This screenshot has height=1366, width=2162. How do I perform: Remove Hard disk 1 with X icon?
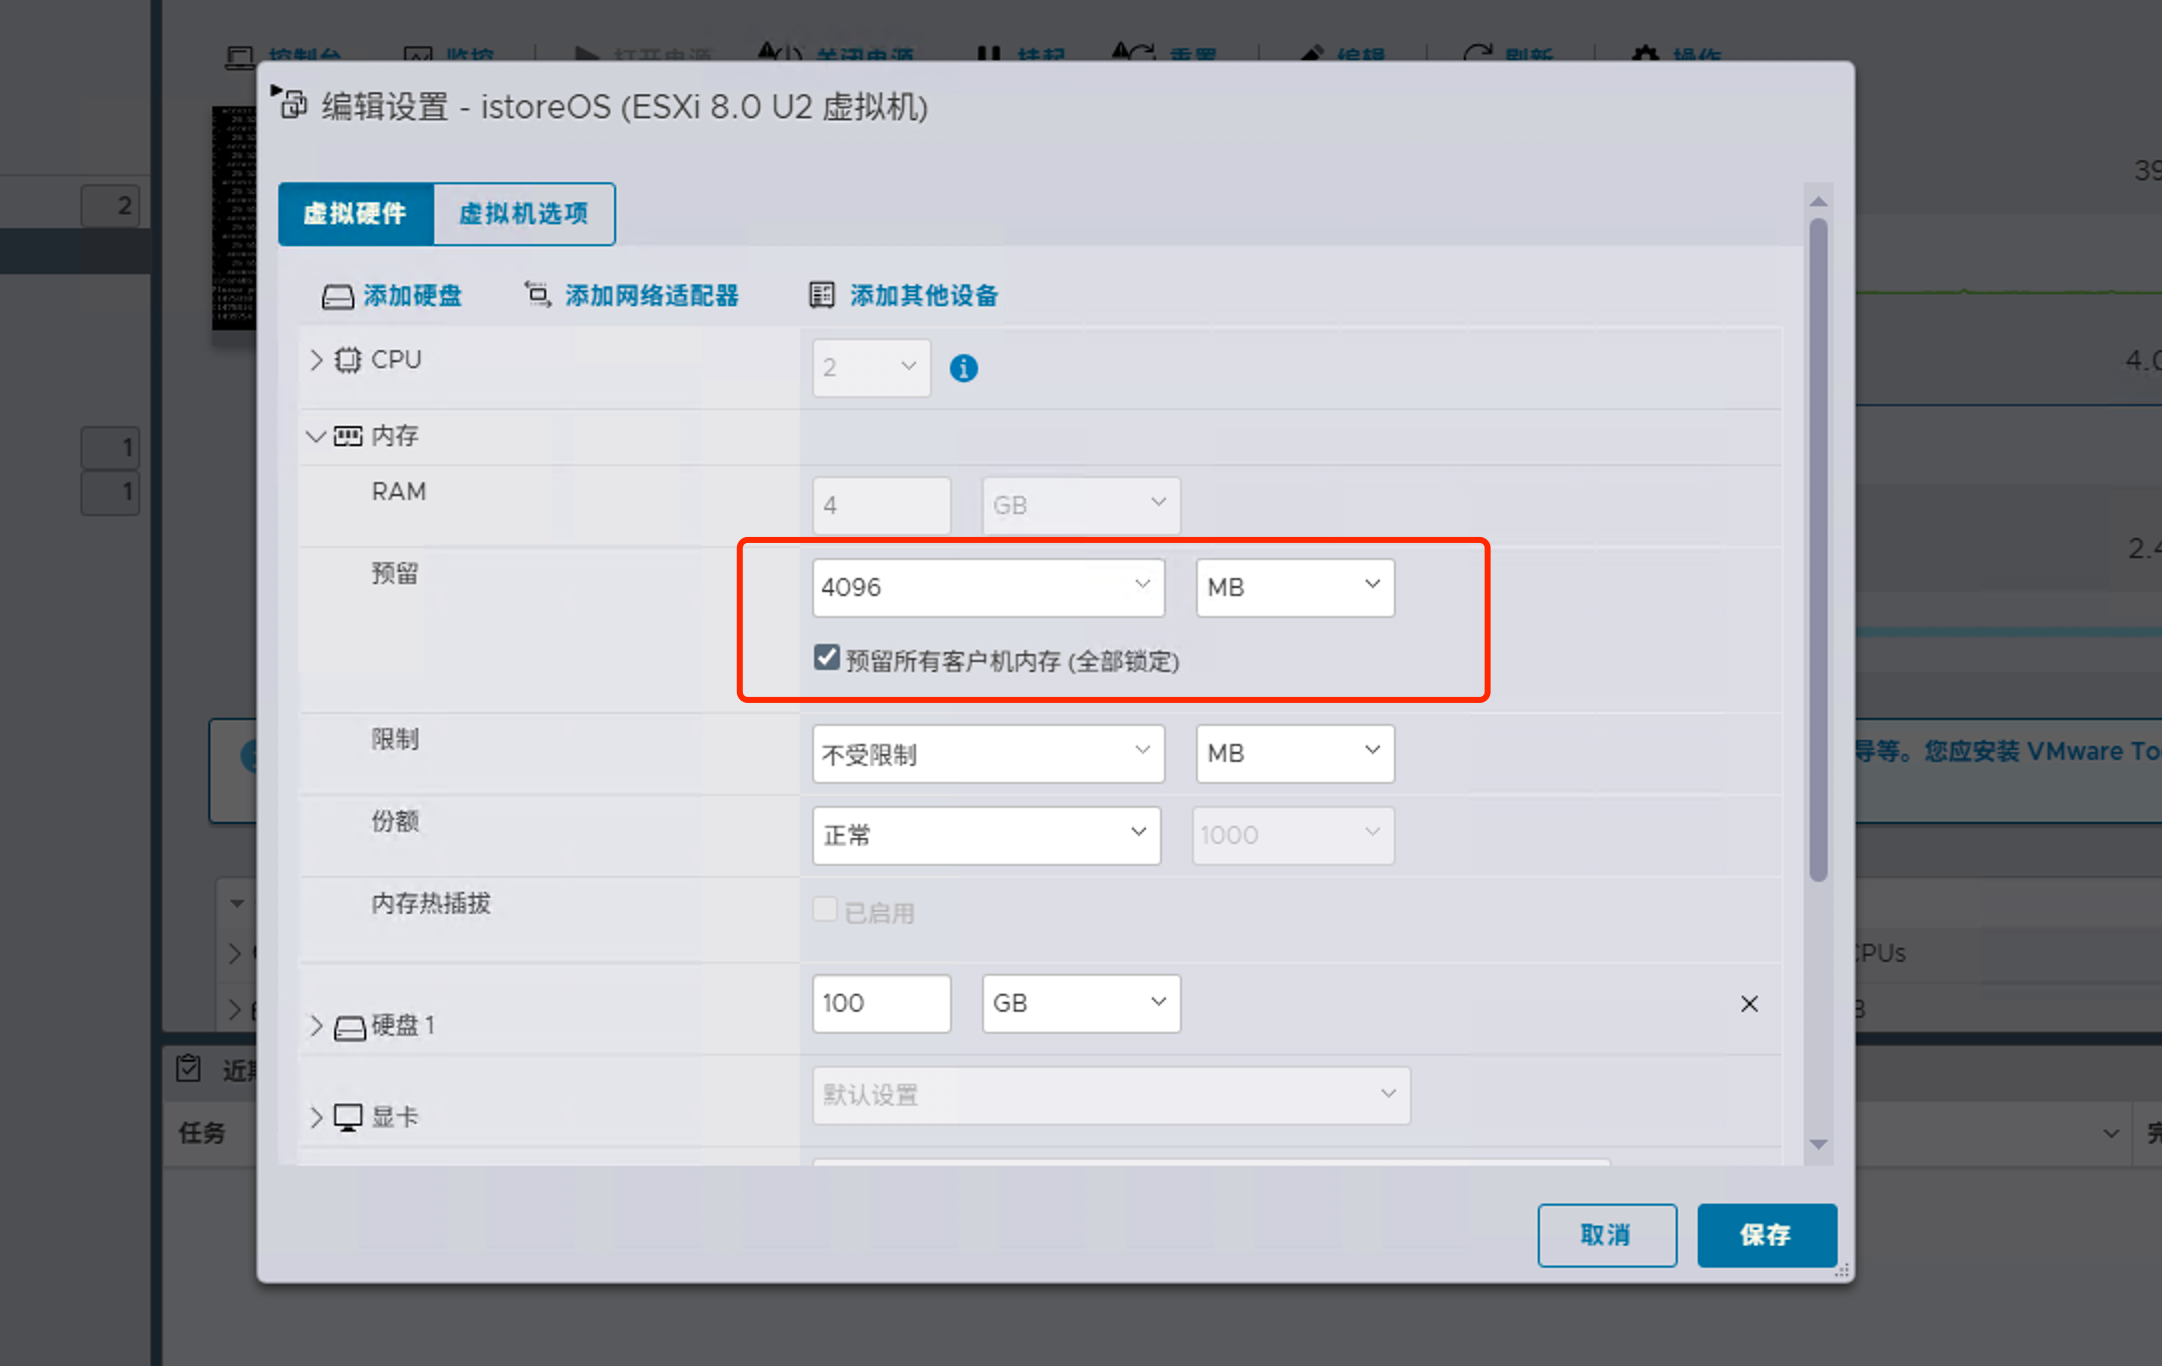1749,1004
